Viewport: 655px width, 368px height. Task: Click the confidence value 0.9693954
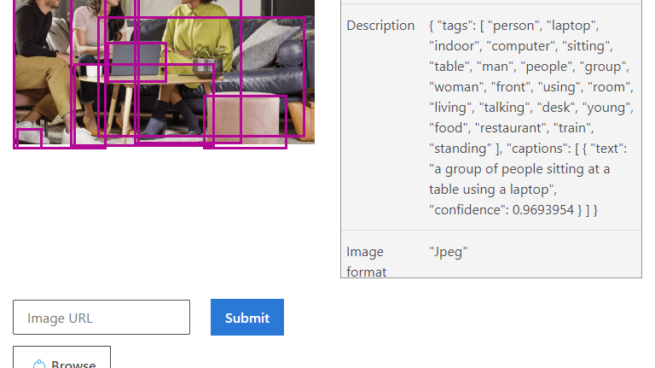point(543,210)
